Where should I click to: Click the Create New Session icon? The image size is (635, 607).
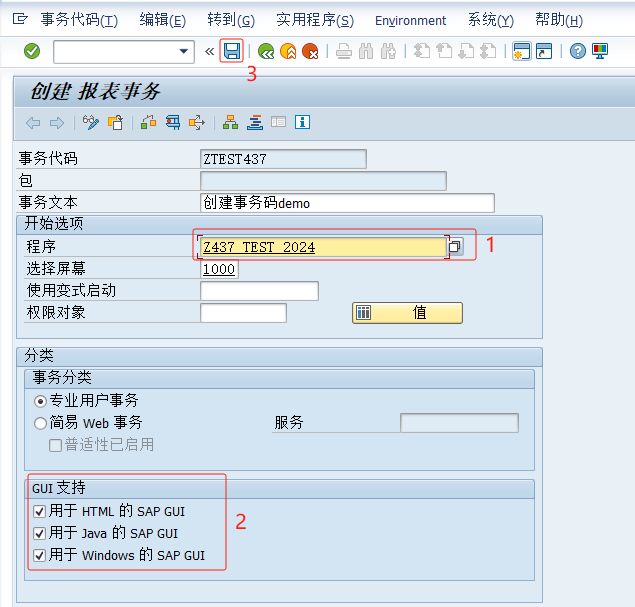522,51
